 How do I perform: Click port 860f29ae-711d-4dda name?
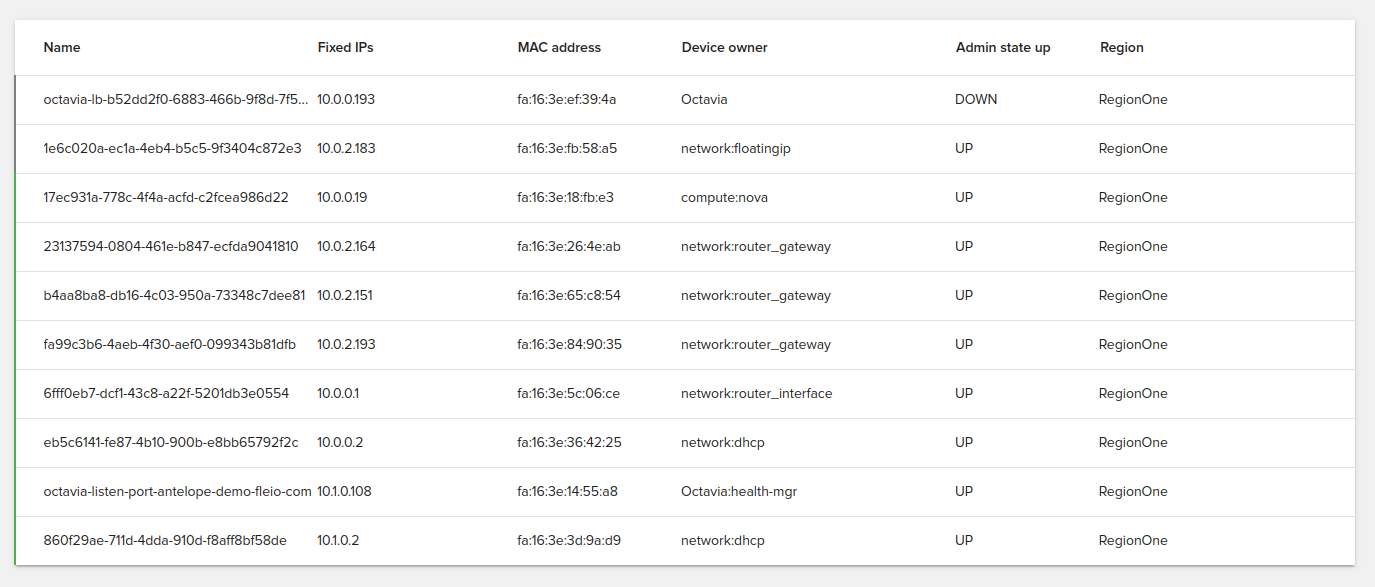(166, 540)
